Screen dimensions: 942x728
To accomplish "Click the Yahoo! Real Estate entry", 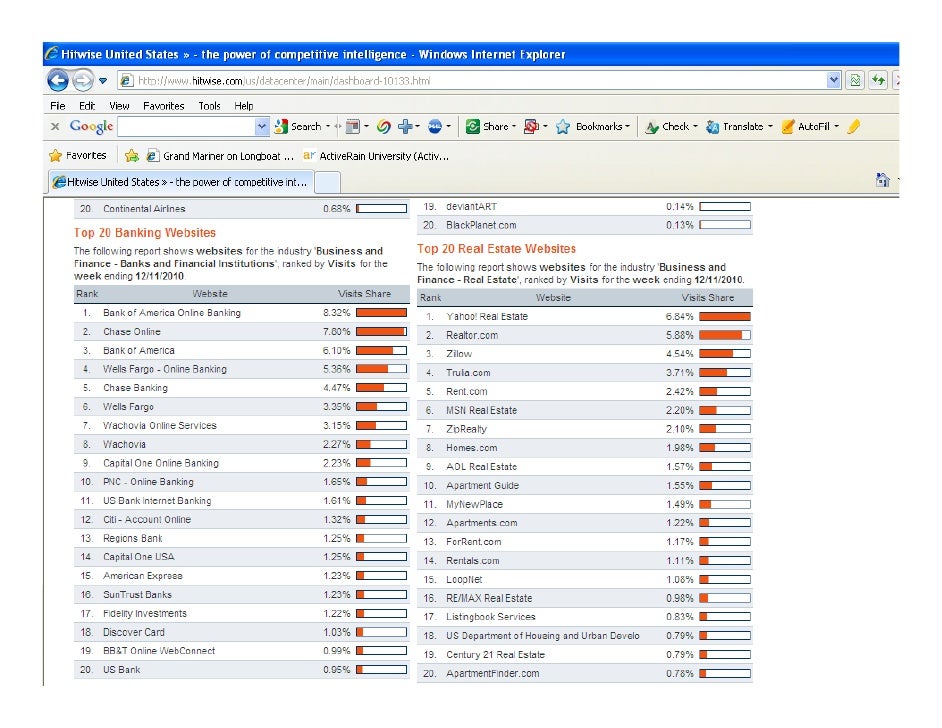I will click(x=487, y=317).
